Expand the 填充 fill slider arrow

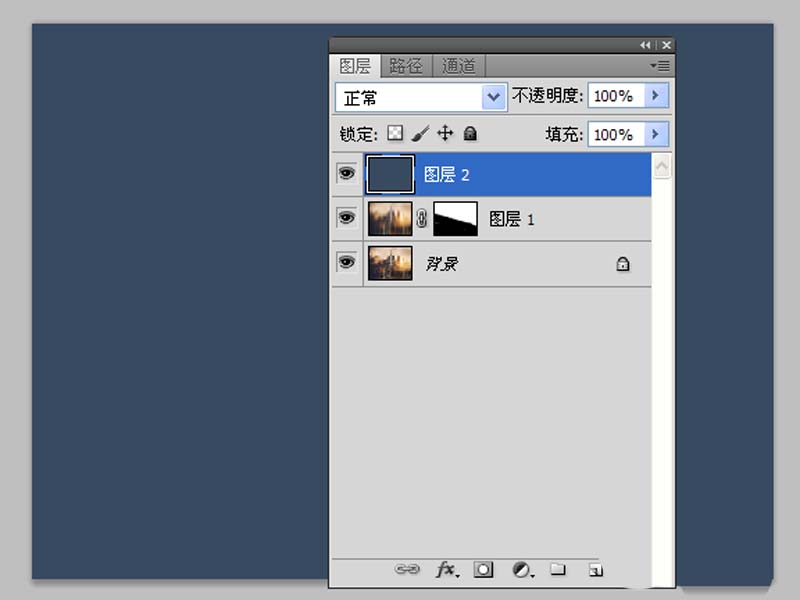(x=656, y=134)
